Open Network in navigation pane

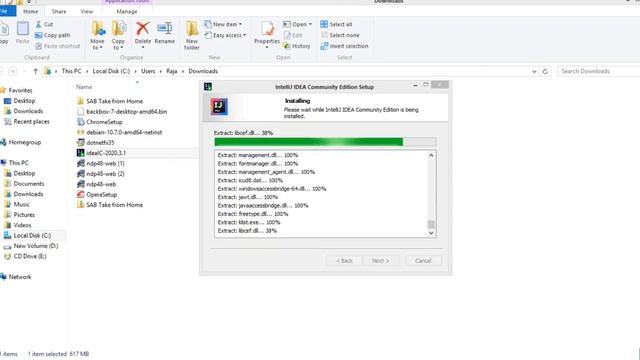pos(16,277)
